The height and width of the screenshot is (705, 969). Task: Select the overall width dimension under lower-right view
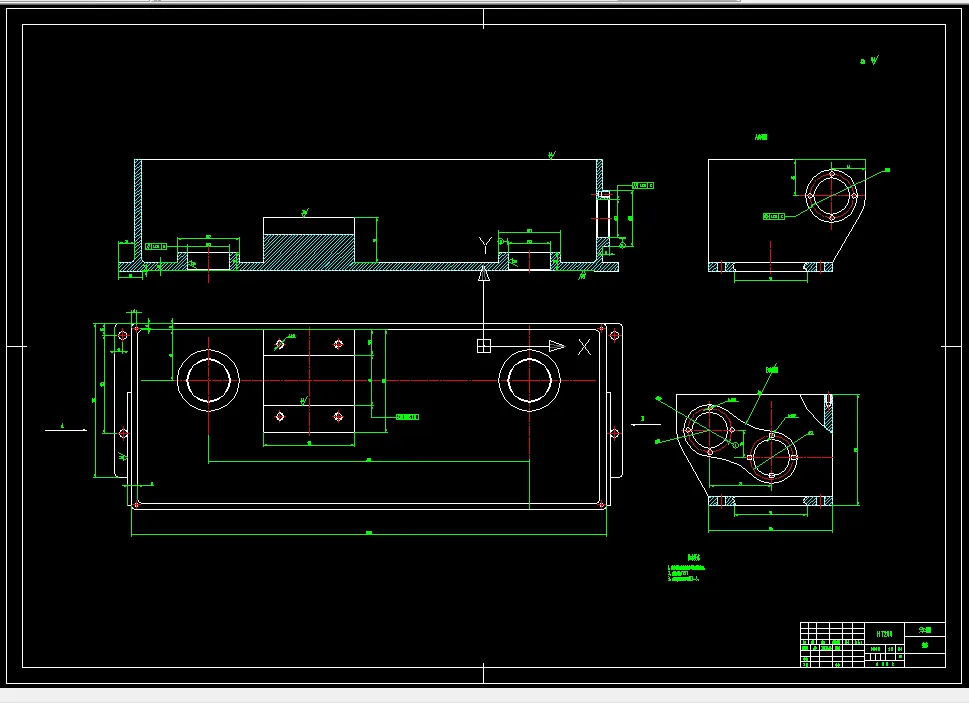point(771,530)
